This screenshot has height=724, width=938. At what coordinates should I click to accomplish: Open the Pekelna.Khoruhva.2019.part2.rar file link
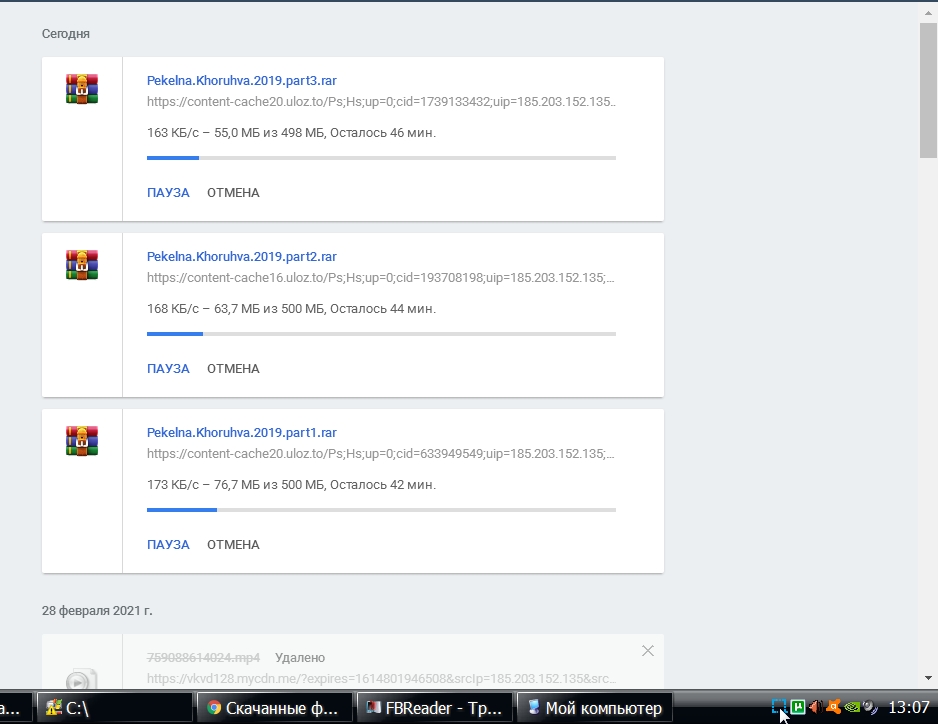[x=242, y=256]
